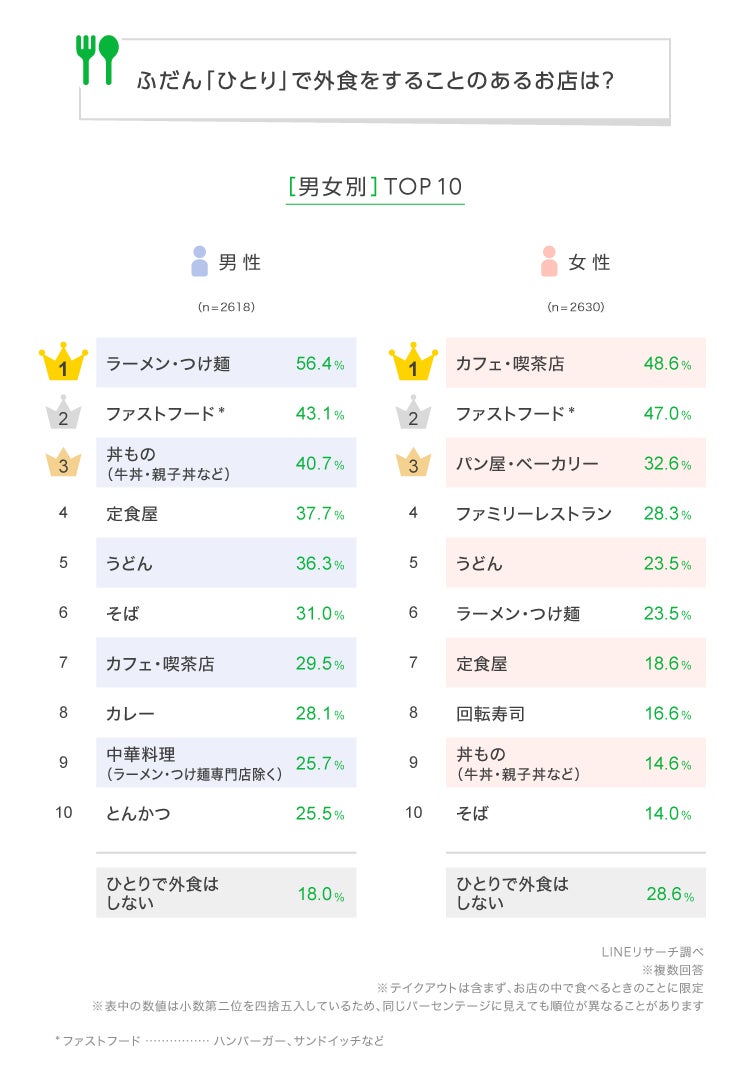Viewport: 750px width, 1077px height.
Task: Click the blue male person icon
Action: (199, 262)
